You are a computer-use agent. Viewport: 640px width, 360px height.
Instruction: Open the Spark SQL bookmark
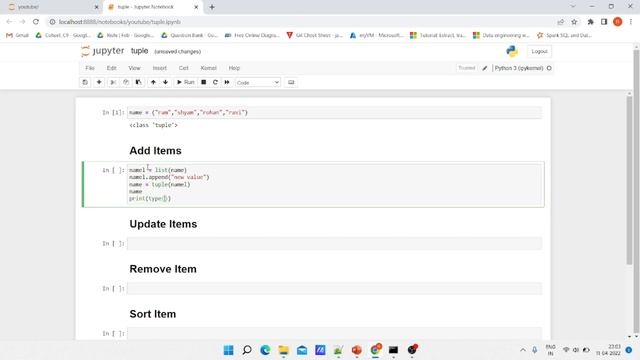pyautogui.click(x=564, y=36)
